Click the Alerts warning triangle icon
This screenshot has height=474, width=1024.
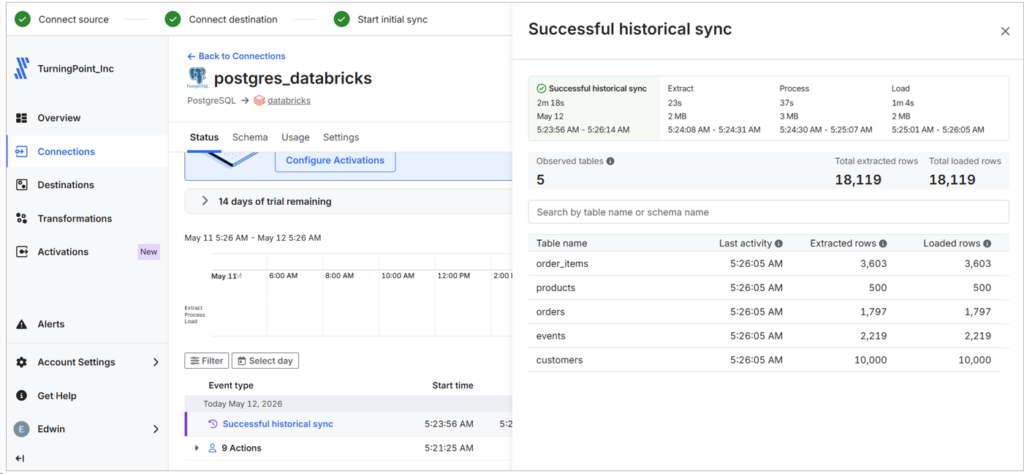22,324
